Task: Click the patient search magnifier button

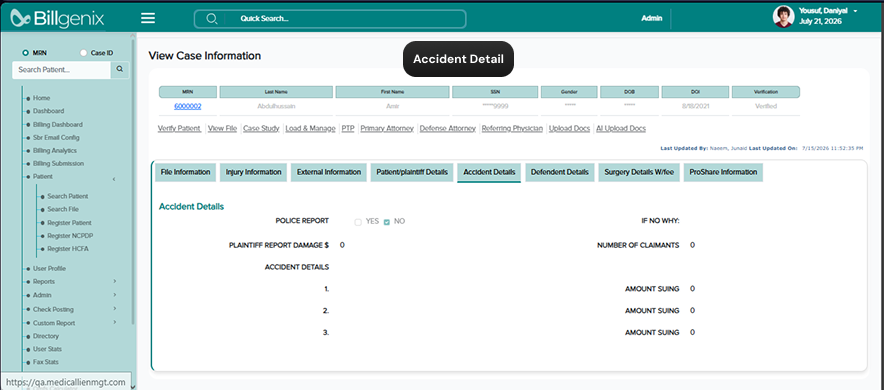Action: (x=120, y=70)
